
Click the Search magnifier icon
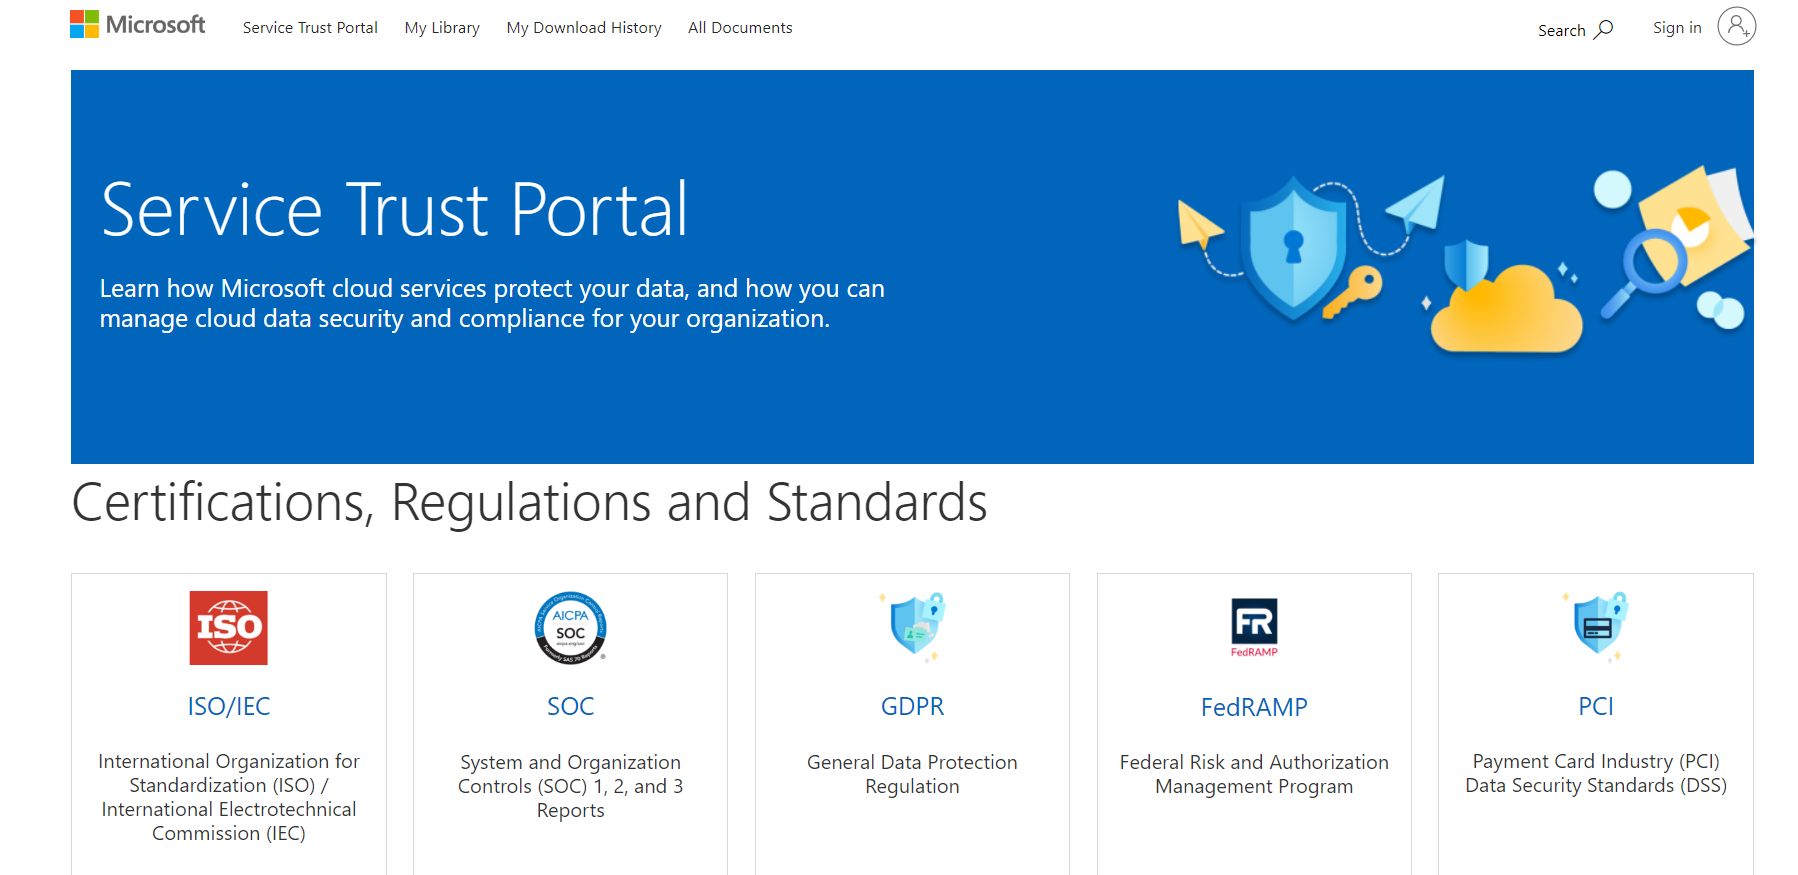(1604, 30)
